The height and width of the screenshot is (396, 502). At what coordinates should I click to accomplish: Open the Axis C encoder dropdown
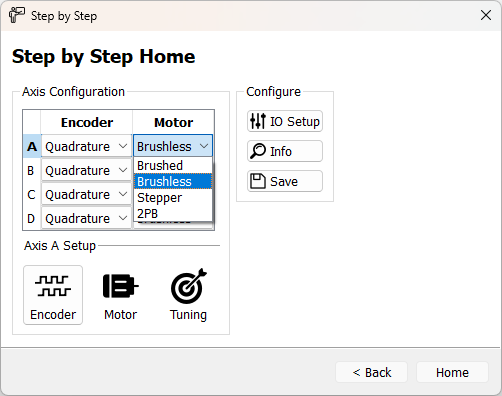tap(86, 194)
